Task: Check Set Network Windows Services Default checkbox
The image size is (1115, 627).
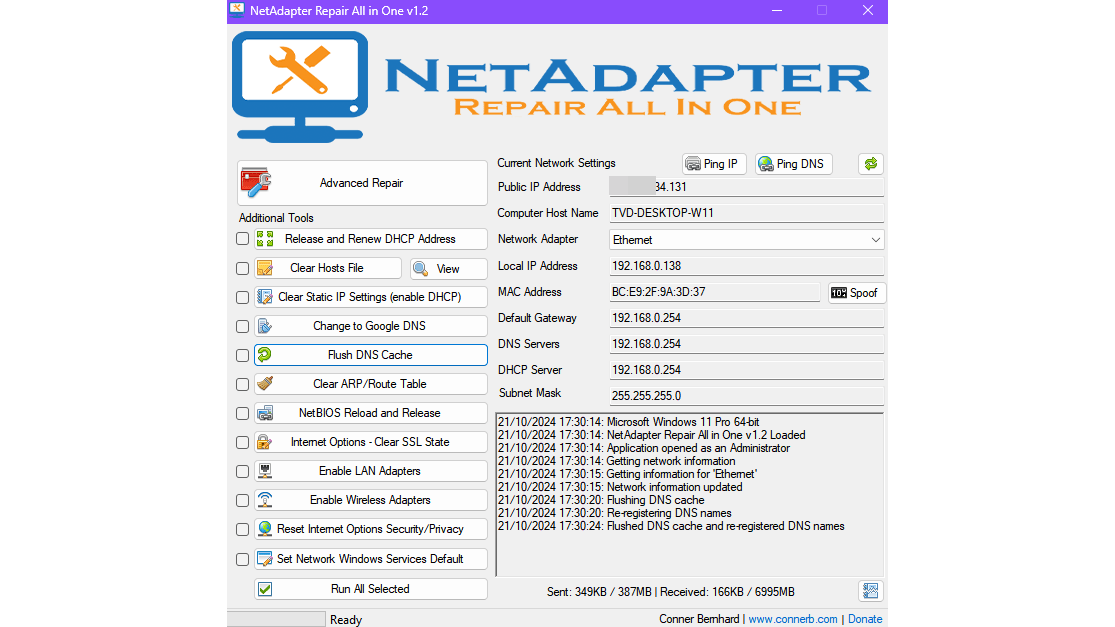Action: tap(242, 559)
